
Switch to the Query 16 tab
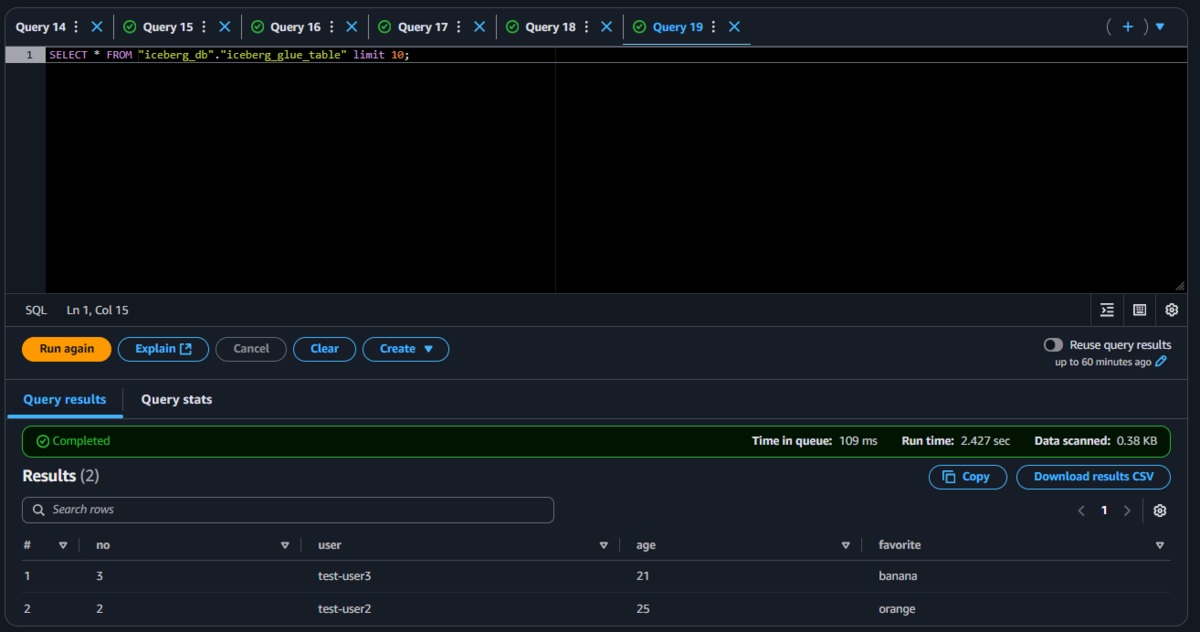point(295,27)
